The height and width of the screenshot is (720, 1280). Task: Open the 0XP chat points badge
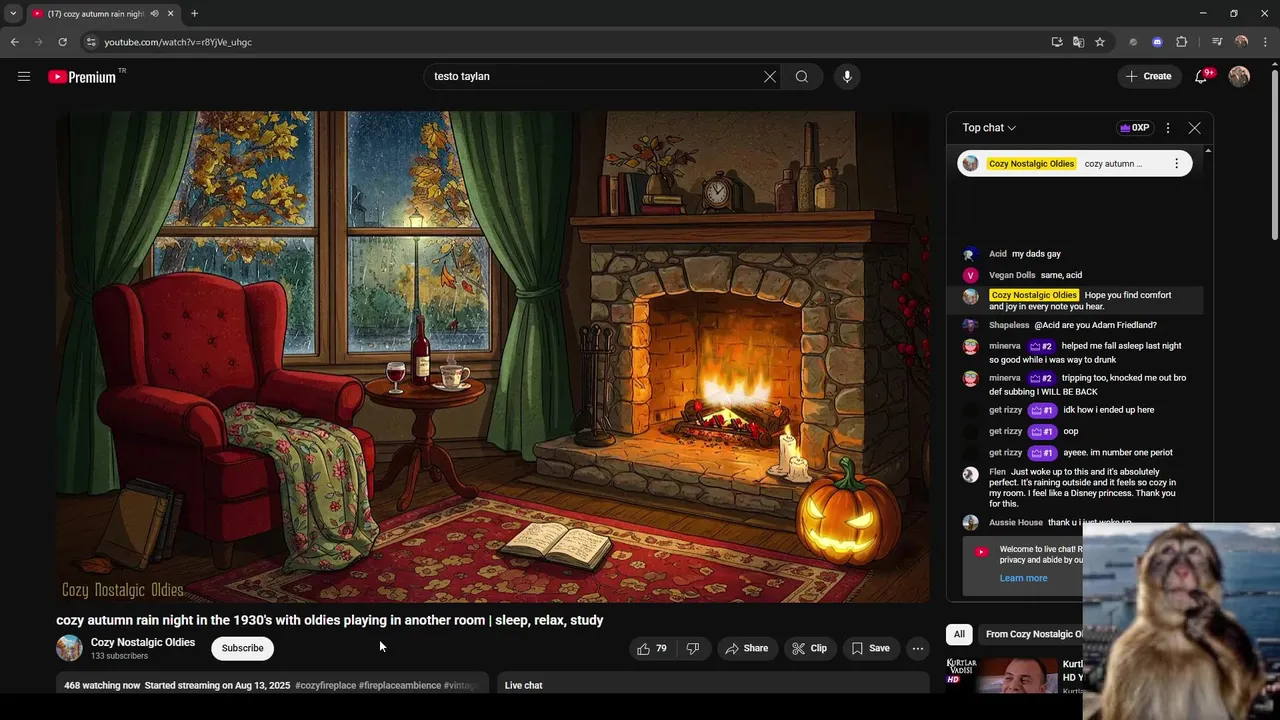(1134, 128)
